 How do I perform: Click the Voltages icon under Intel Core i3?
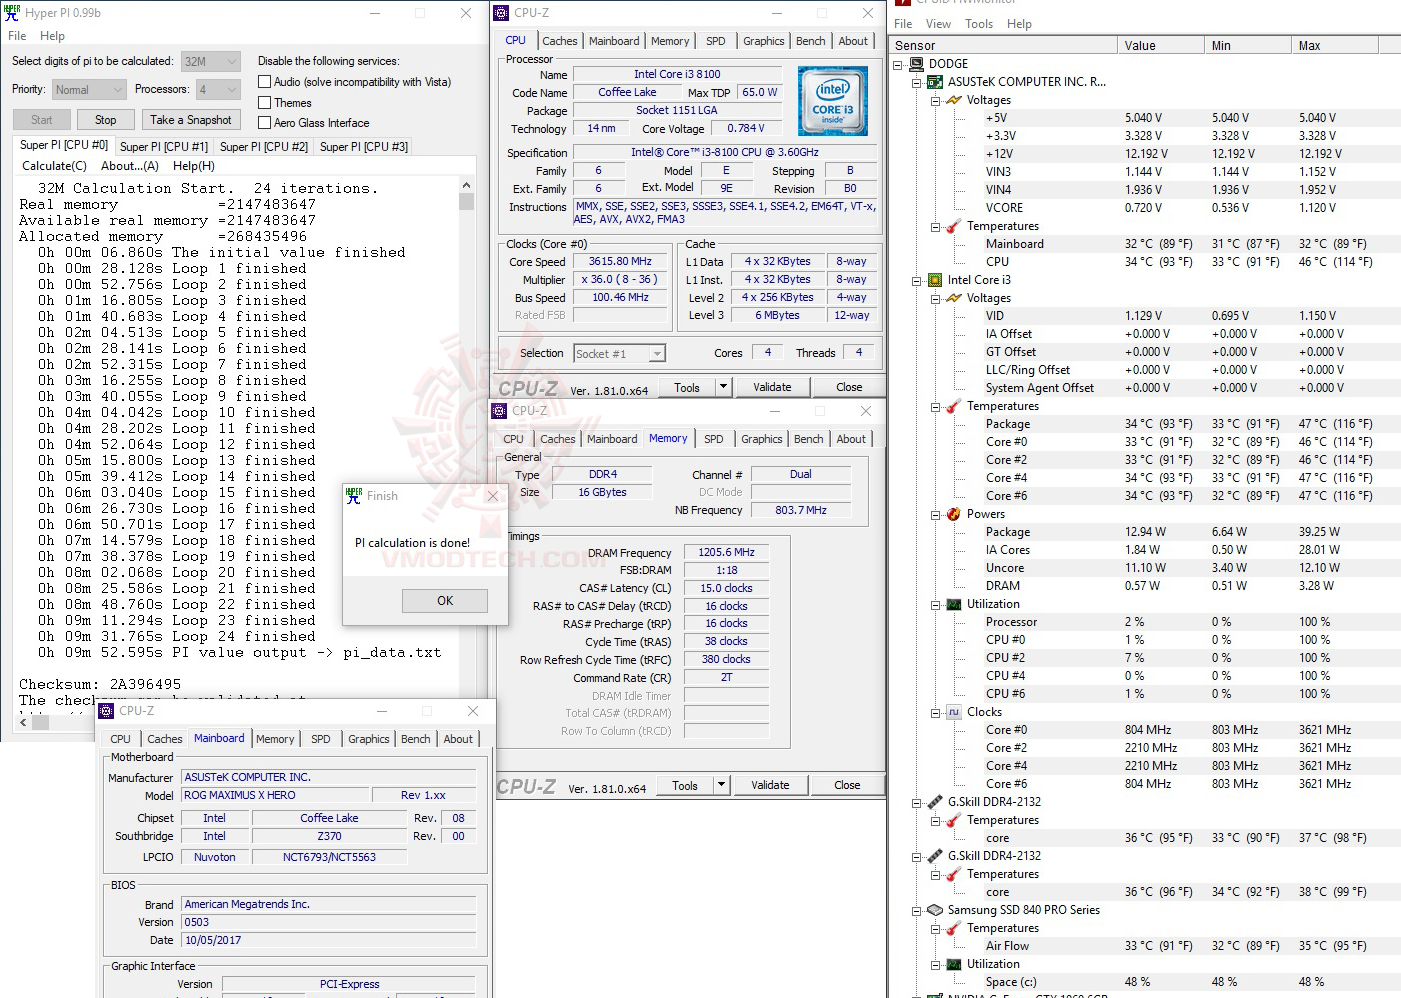[954, 298]
